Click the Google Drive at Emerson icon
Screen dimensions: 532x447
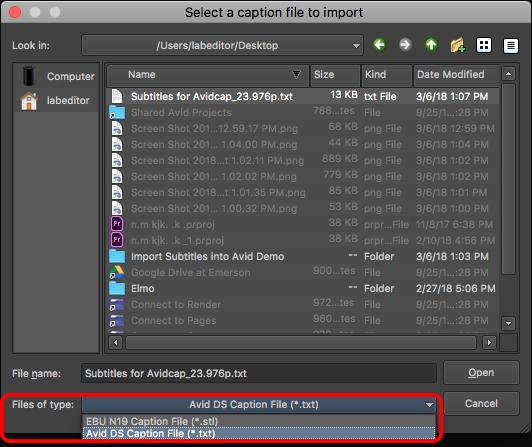[x=117, y=272]
